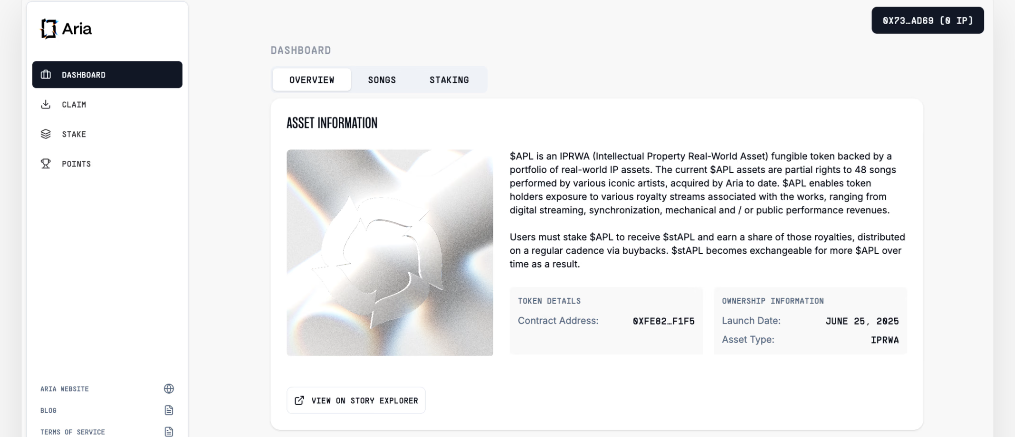Click the document icon beside Blog
This screenshot has height=437, width=1015.
click(169, 410)
